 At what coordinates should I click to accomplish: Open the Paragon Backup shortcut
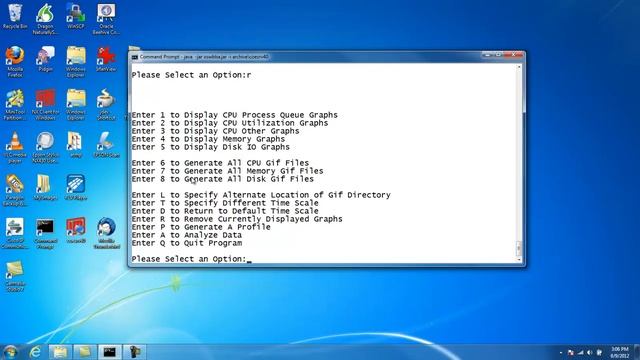click(15, 191)
